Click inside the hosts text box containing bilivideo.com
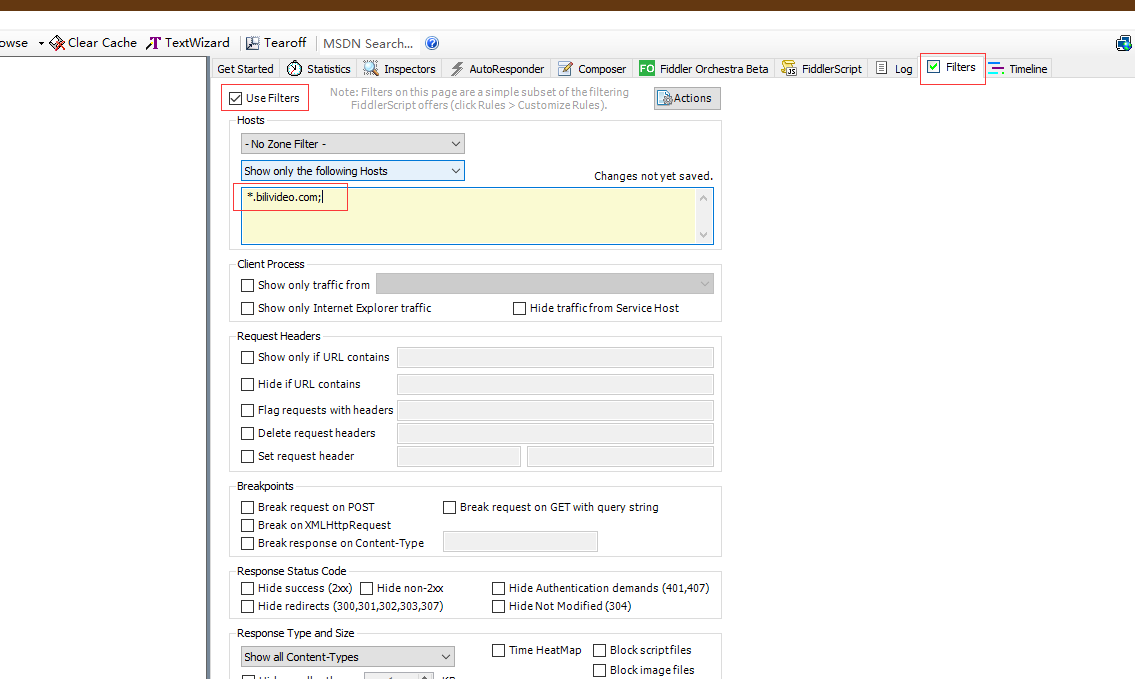Viewport: 1135px width, 679px height. (x=468, y=216)
